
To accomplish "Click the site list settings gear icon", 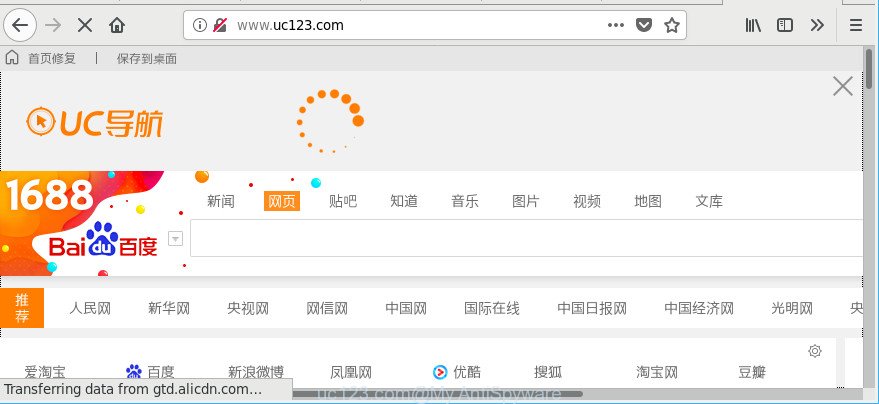I will coord(815,351).
